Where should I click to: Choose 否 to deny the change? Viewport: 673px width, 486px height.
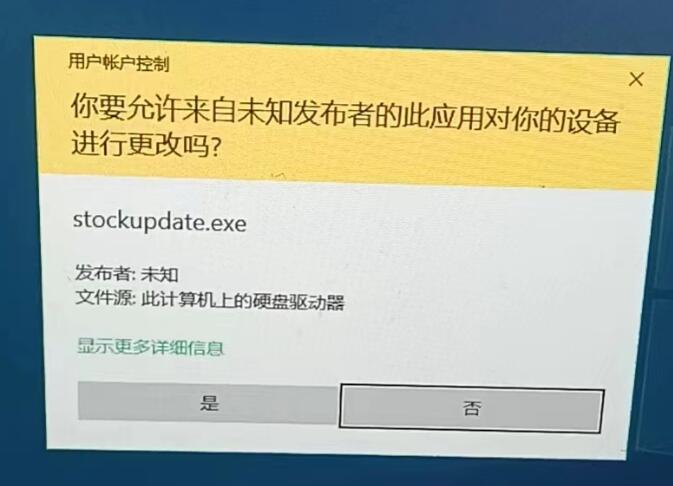click(471, 408)
